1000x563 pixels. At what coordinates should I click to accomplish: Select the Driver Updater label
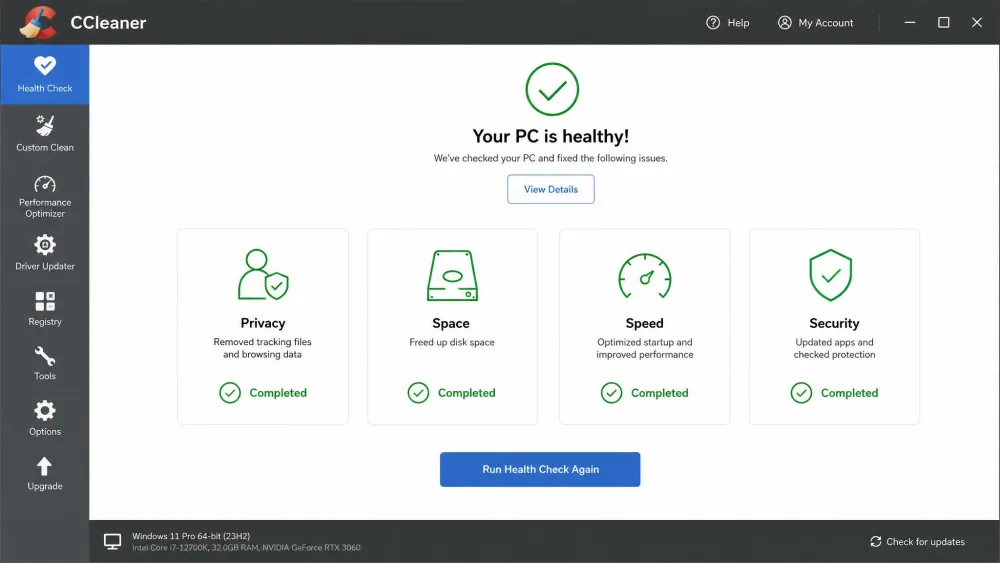point(45,266)
